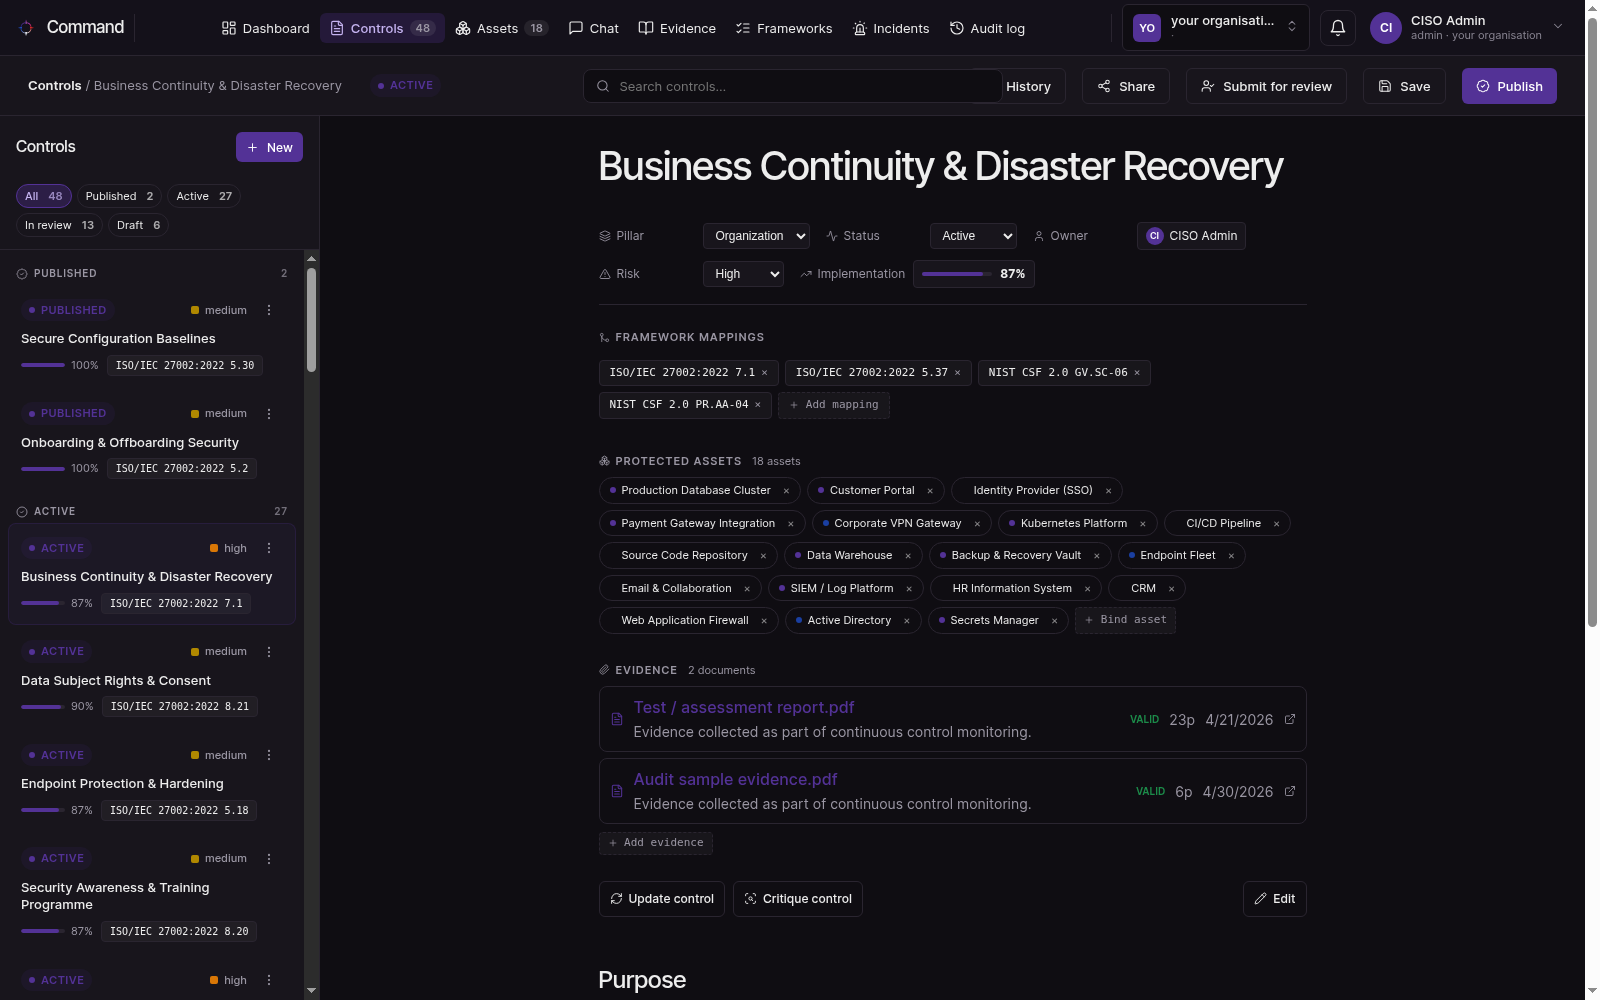Submit the control for review

coord(1266,86)
